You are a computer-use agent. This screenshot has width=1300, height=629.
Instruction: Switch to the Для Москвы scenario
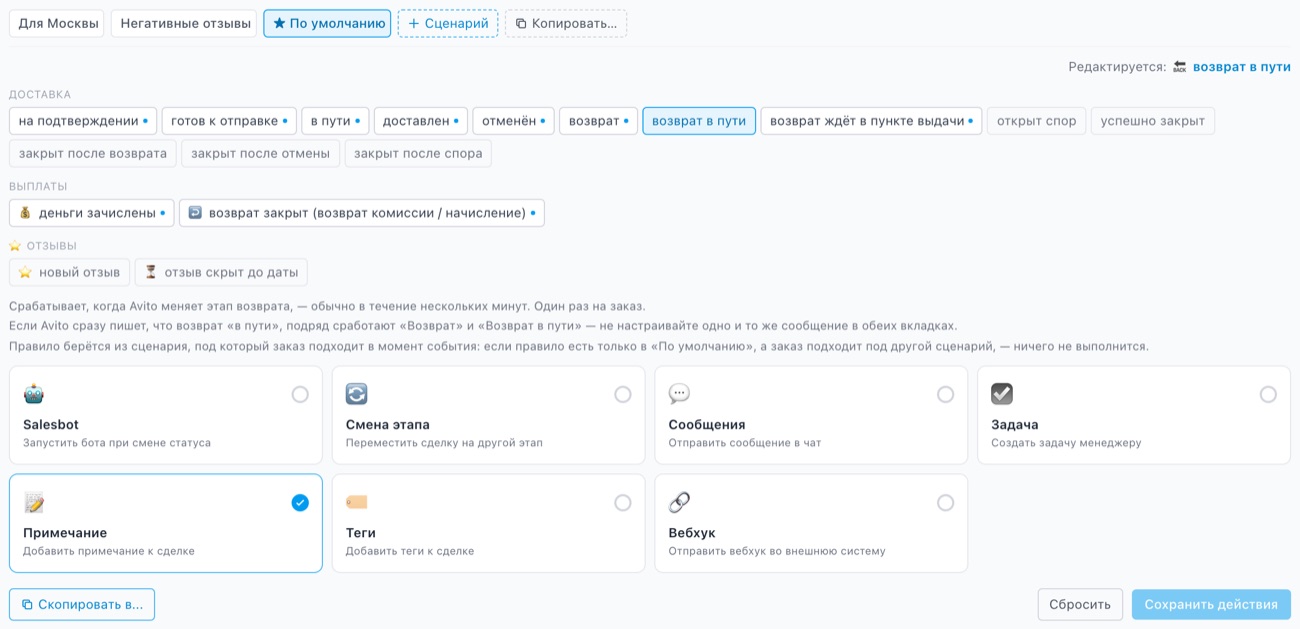coord(57,23)
